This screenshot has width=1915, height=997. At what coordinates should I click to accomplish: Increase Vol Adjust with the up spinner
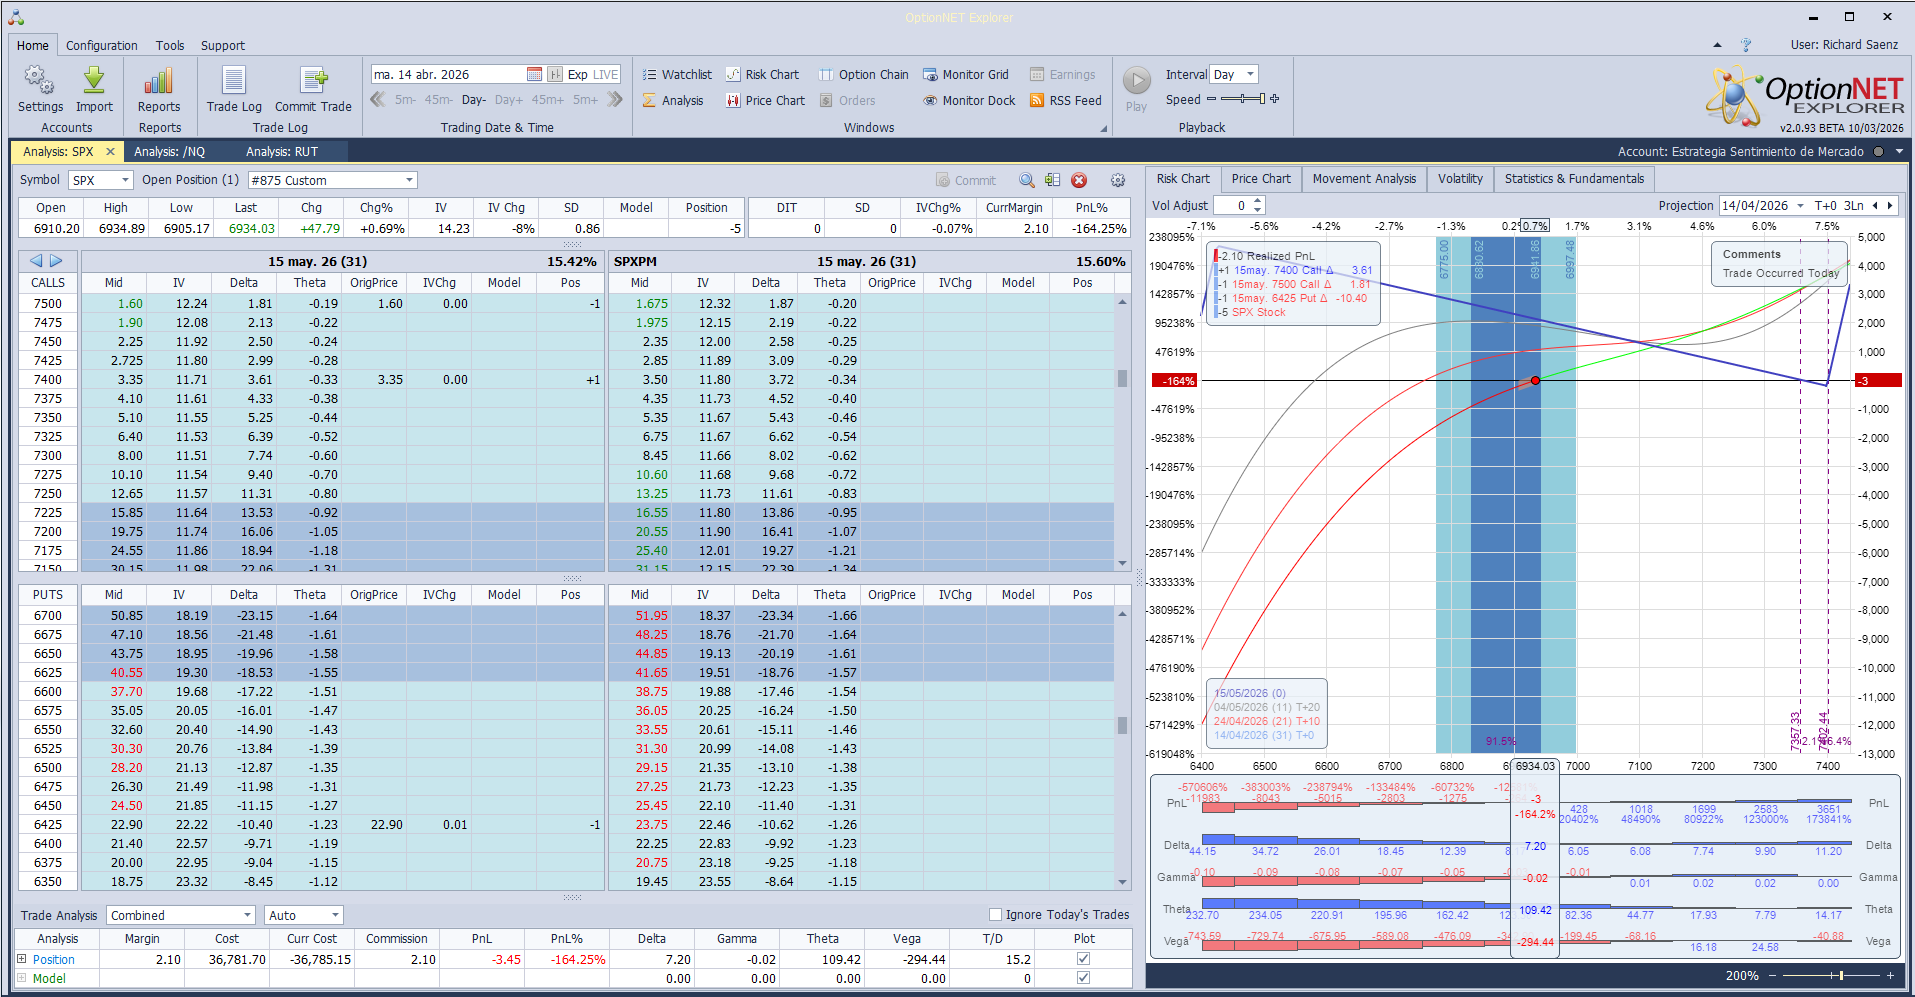coord(1258,201)
